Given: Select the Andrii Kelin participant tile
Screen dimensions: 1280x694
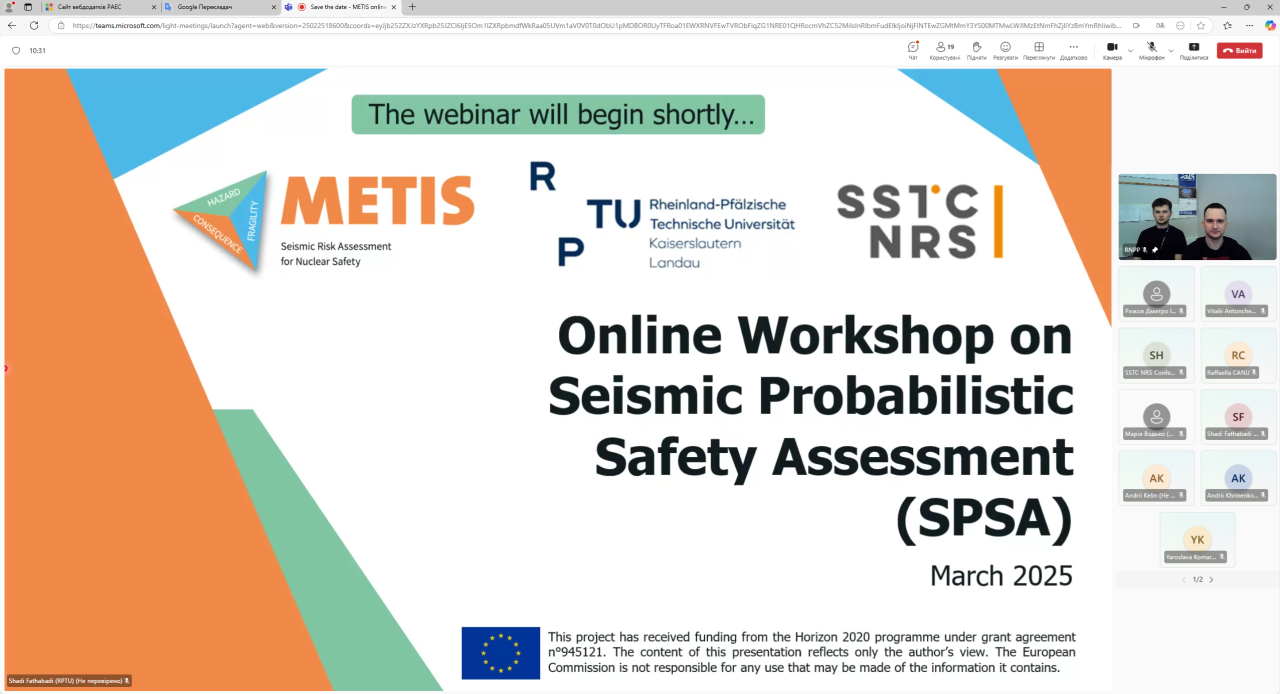Looking at the screenshot, I should [x=1157, y=478].
